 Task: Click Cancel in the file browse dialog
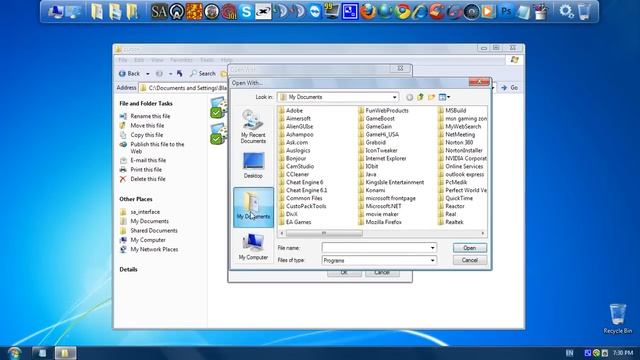click(x=469, y=260)
